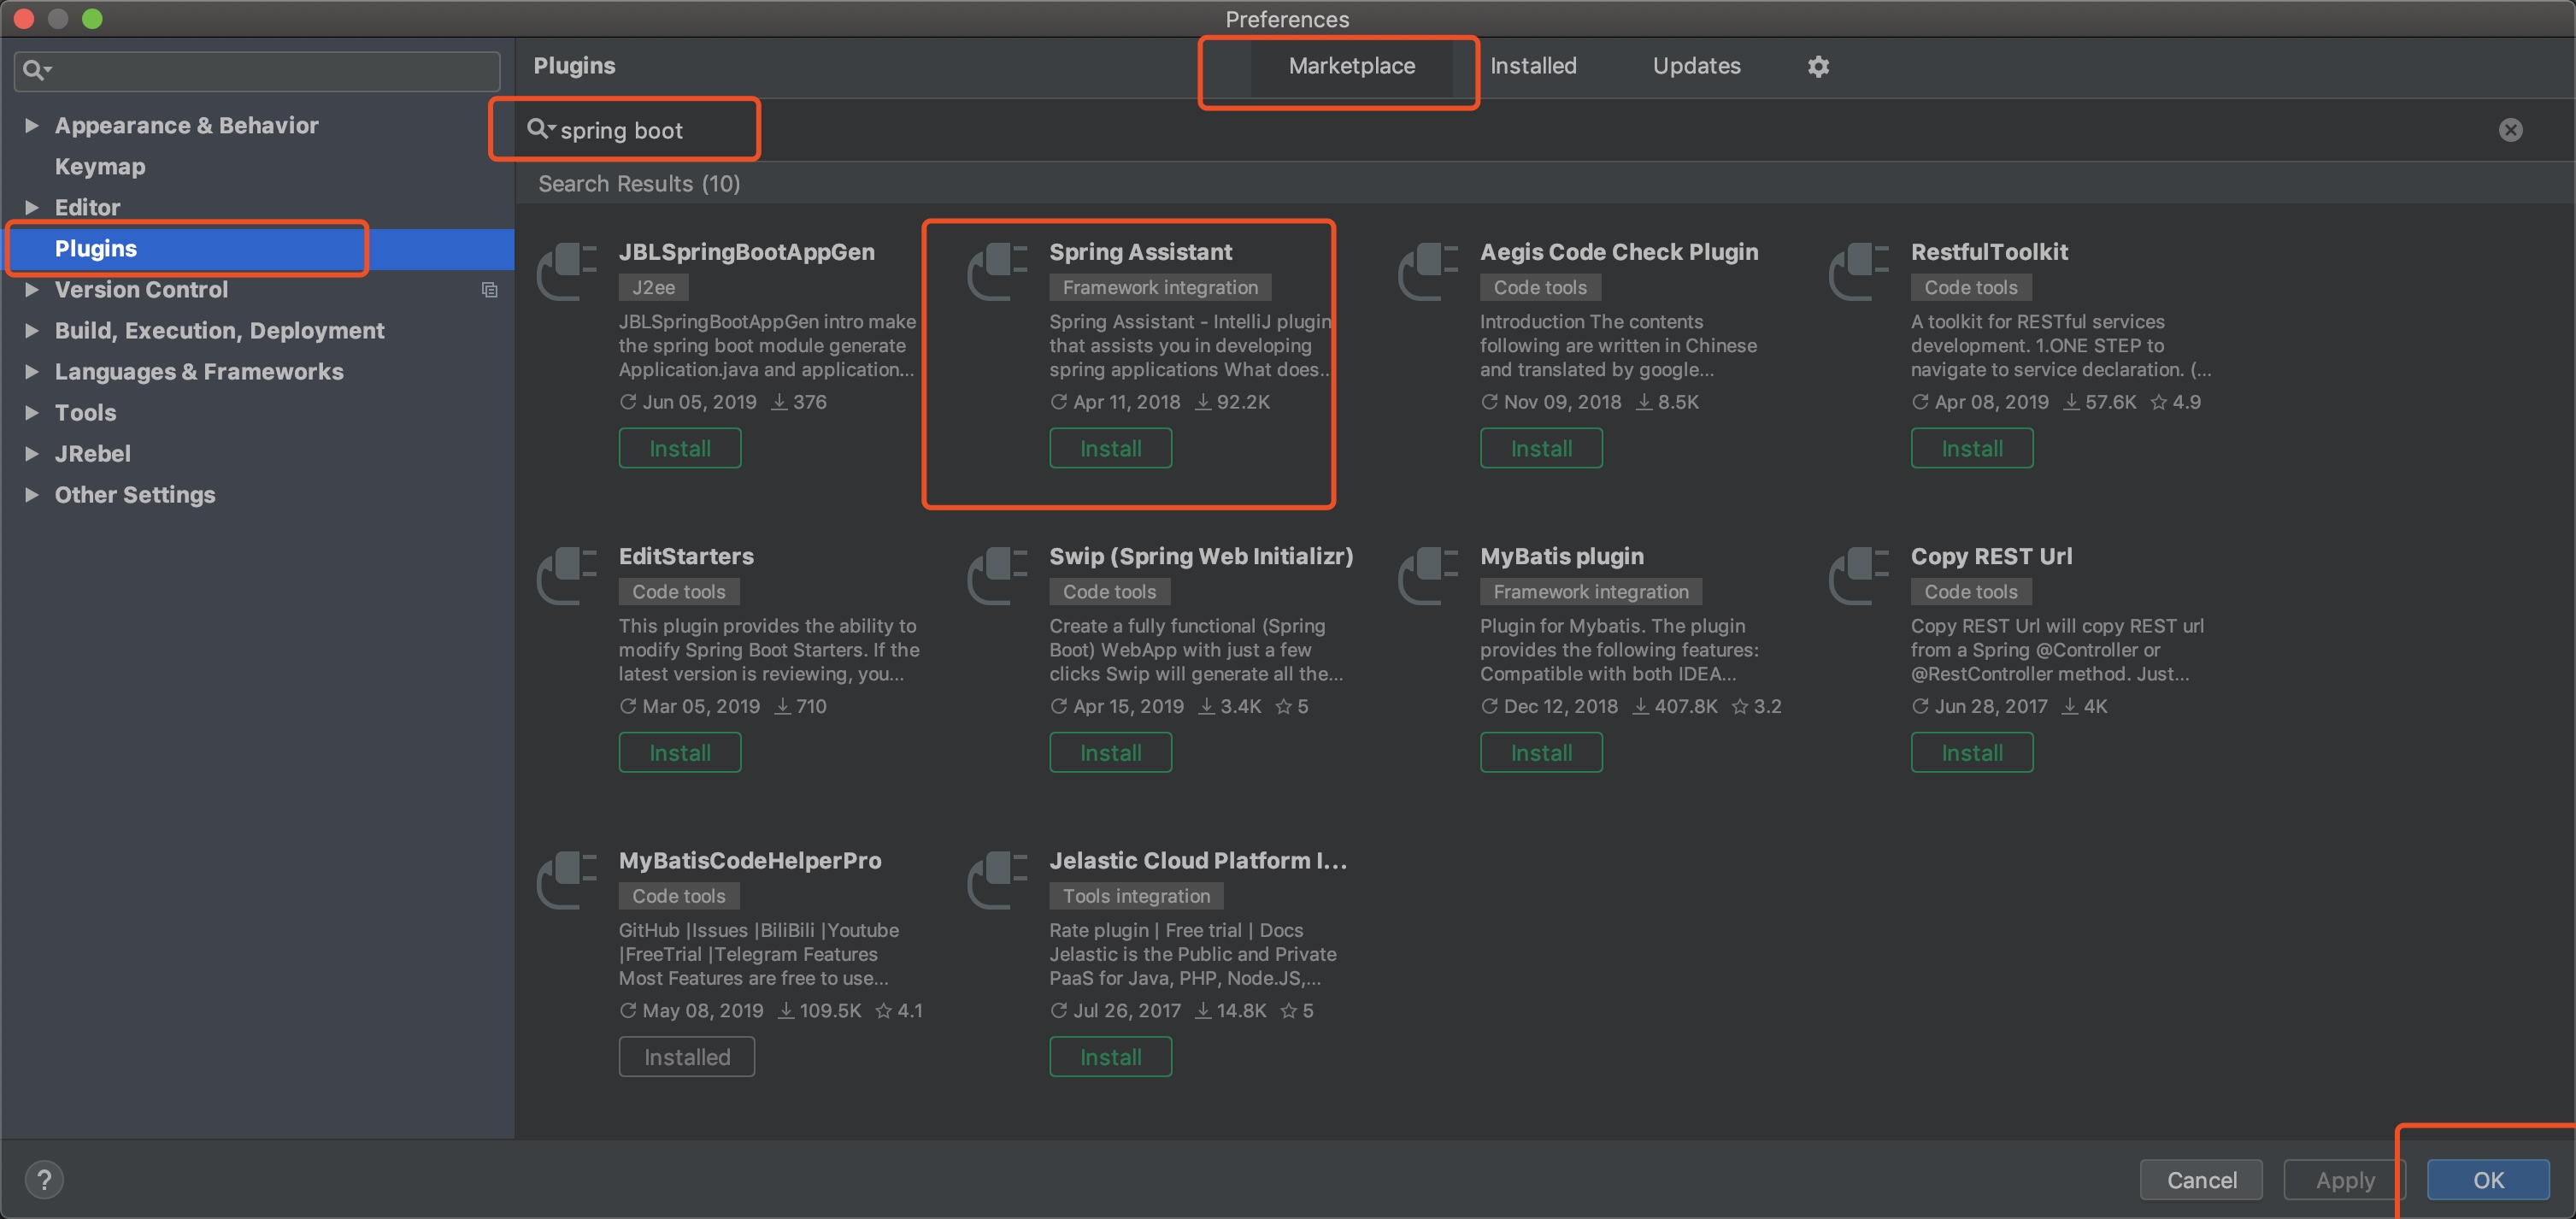Click the MyBatis plugin logo icon

1428,575
